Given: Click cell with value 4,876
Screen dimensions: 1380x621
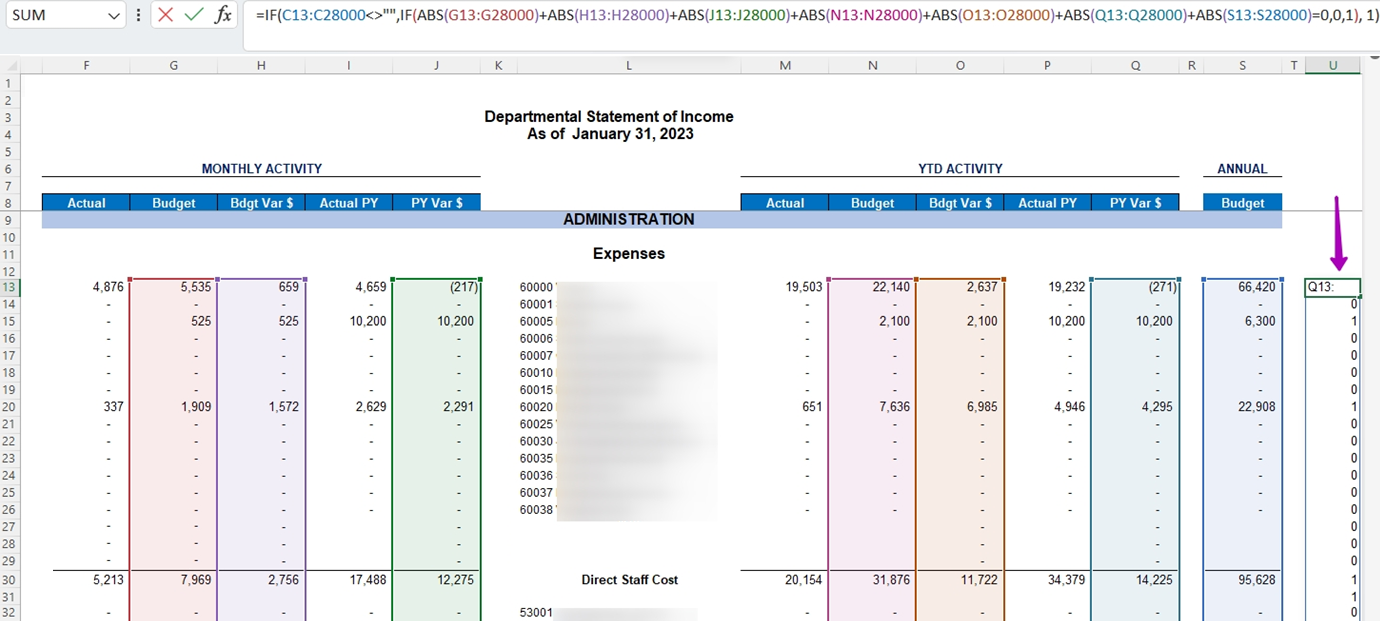Looking at the screenshot, I should (x=86, y=287).
